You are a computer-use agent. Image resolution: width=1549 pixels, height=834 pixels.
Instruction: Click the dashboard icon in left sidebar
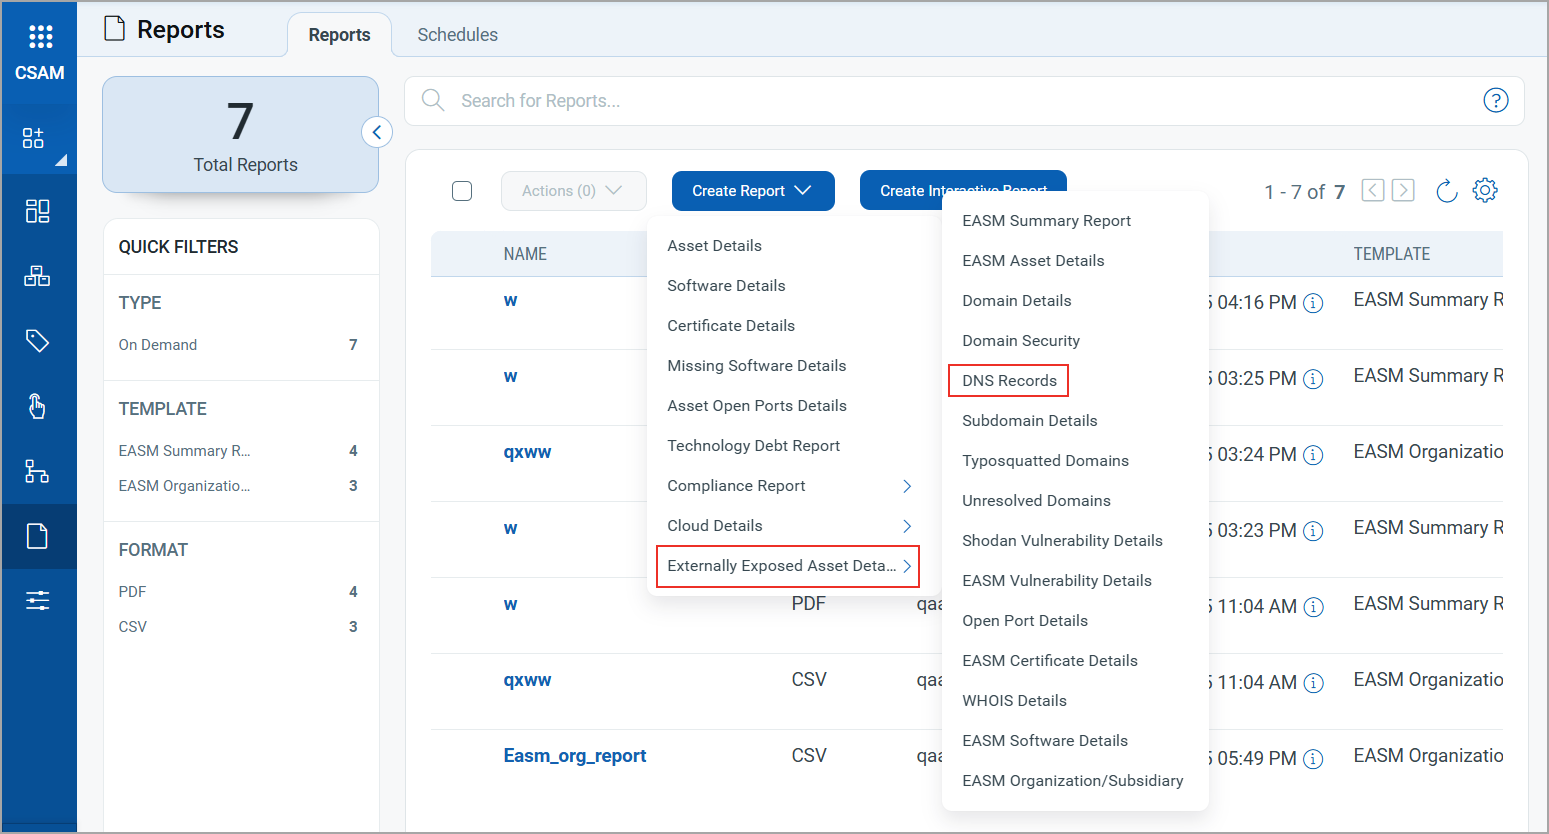click(x=37, y=211)
